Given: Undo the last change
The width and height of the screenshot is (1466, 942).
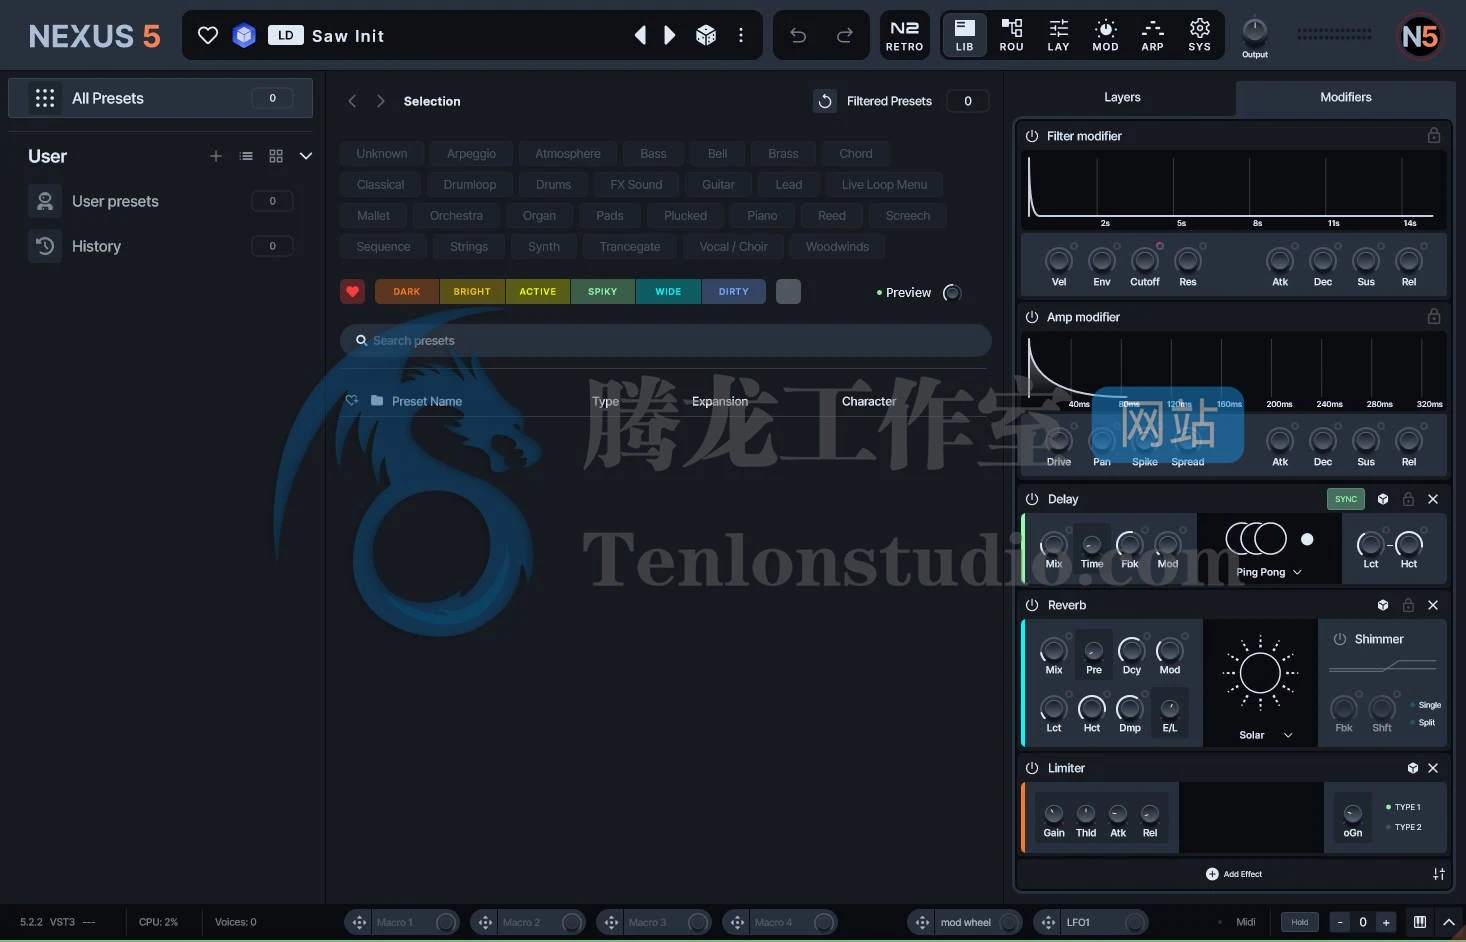Looking at the screenshot, I should point(798,36).
